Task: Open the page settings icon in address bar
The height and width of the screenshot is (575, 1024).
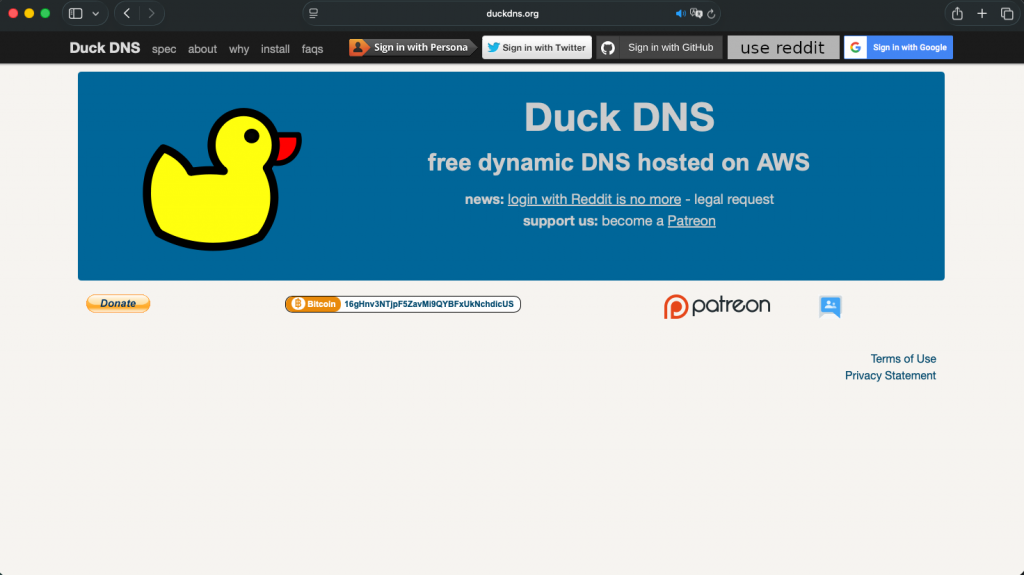Action: point(314,14)
